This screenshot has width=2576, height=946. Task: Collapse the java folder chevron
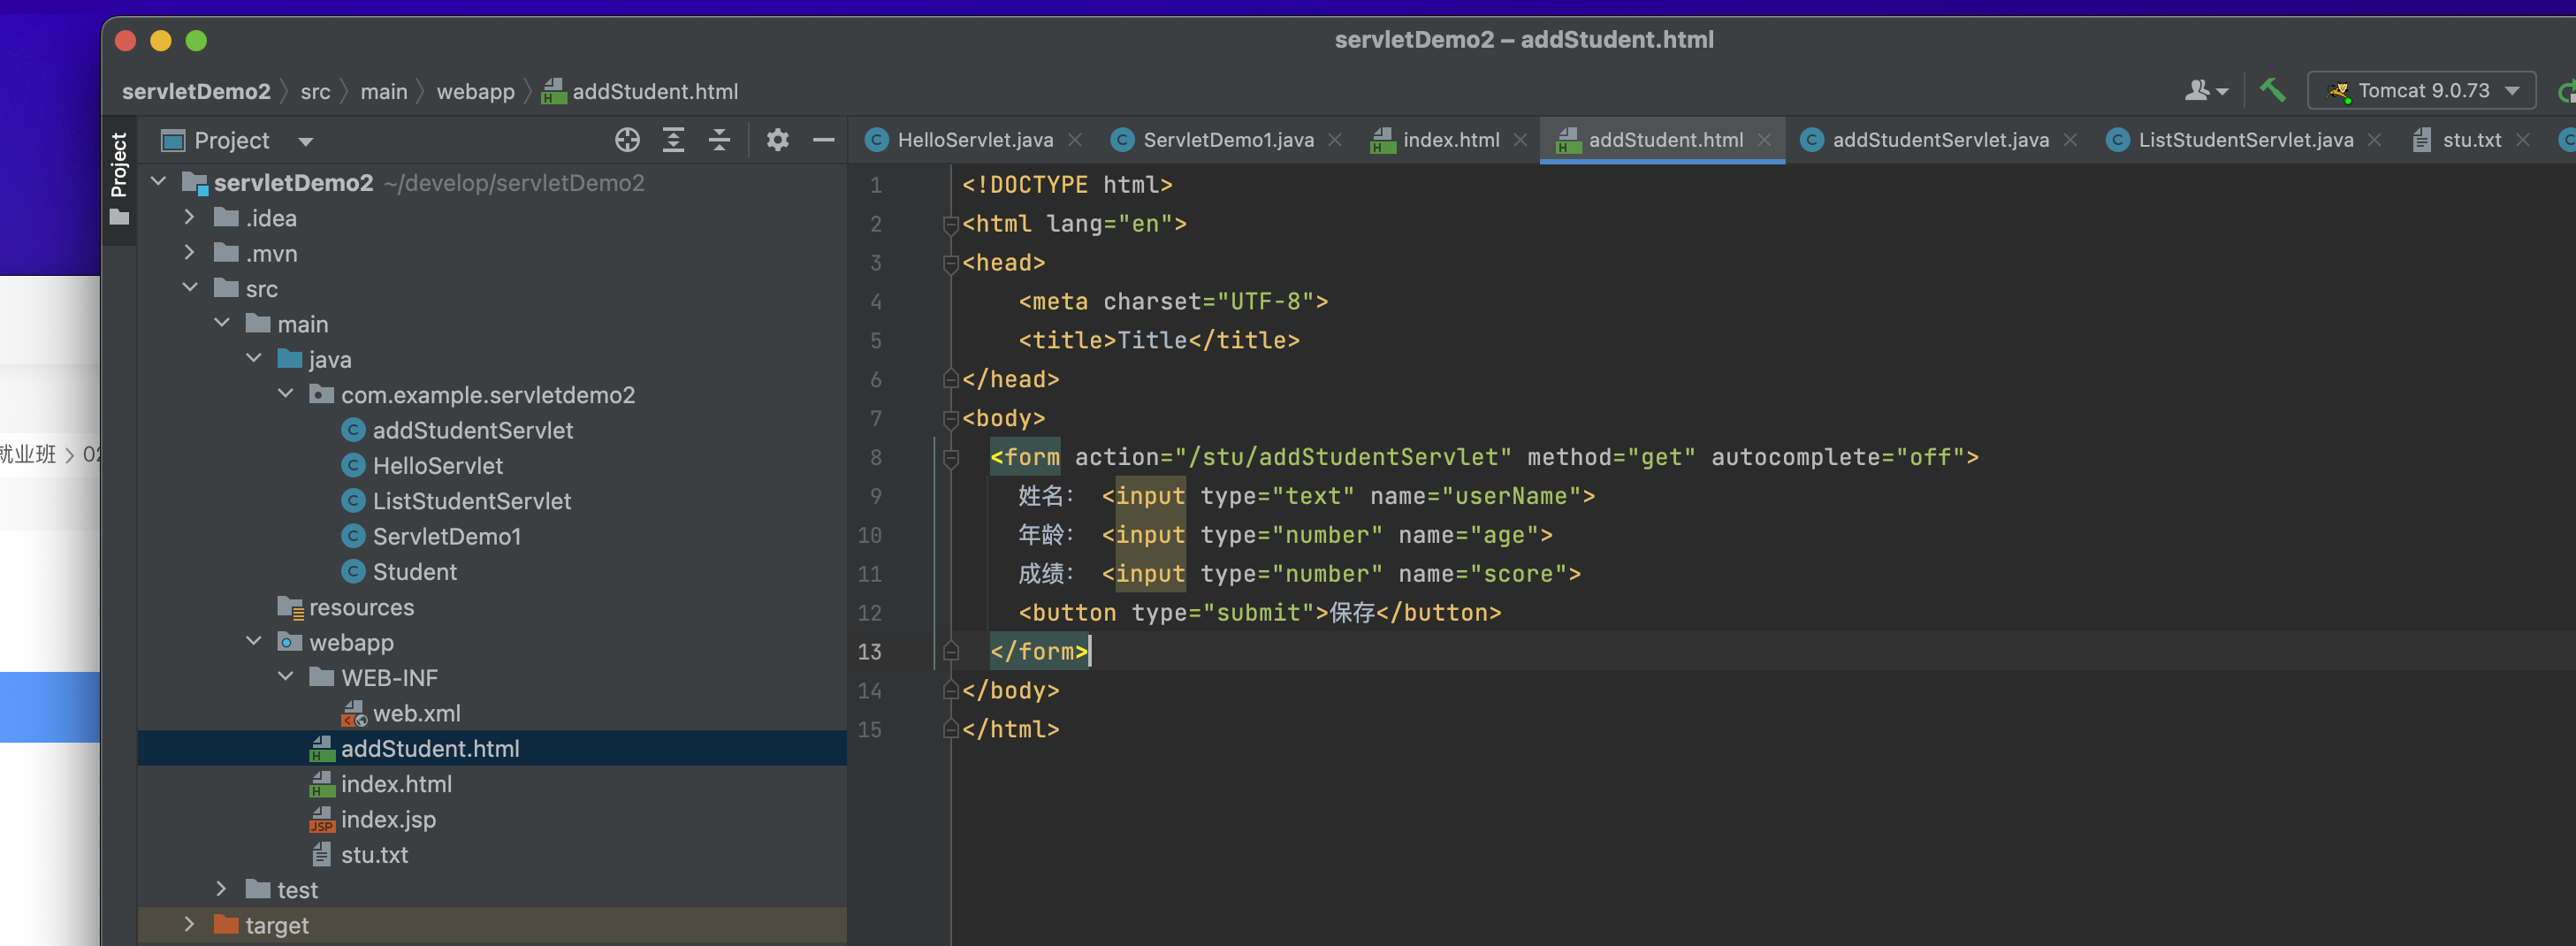click(x=254, y=359)
